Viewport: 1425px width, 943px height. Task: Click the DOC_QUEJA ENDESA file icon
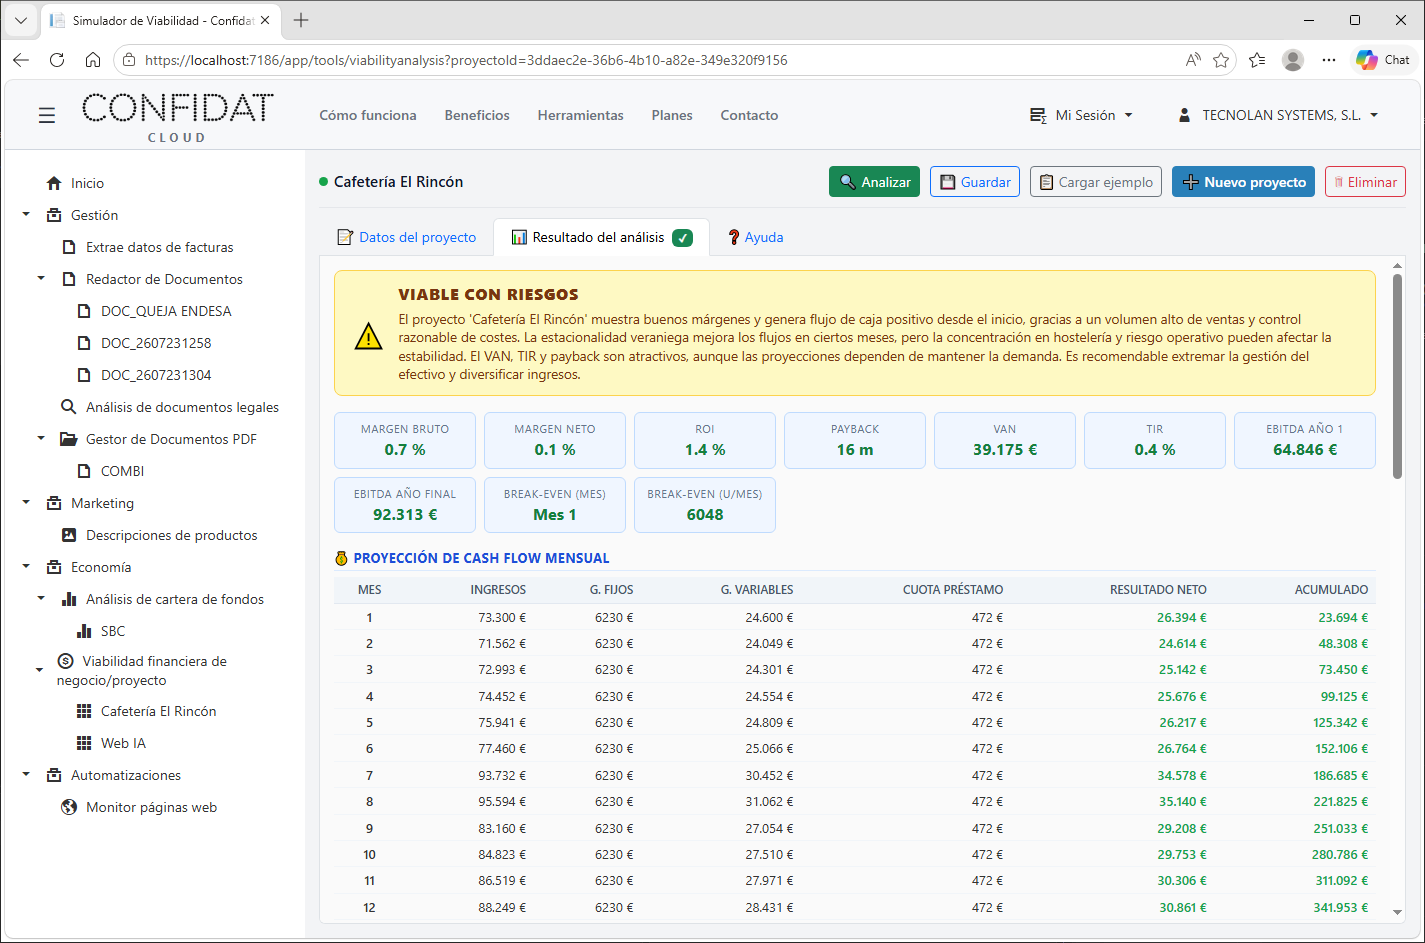pos(84,311)
